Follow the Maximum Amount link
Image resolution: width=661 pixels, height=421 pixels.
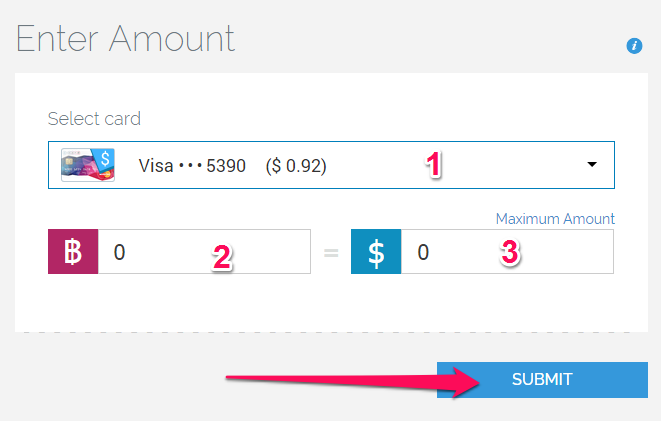tap(555, 219)
